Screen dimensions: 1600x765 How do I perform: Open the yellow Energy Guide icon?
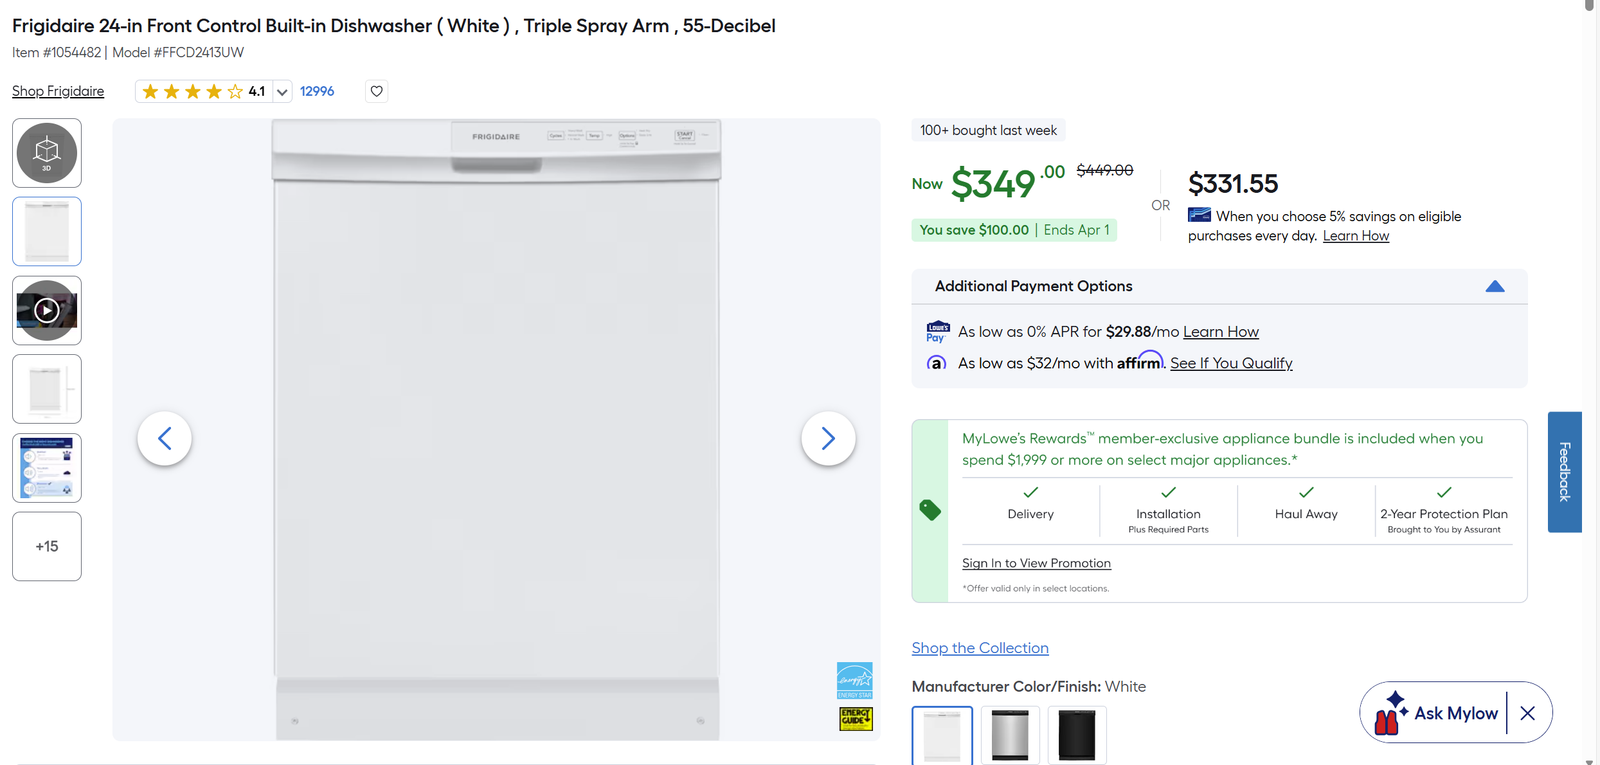pos(855,719)
